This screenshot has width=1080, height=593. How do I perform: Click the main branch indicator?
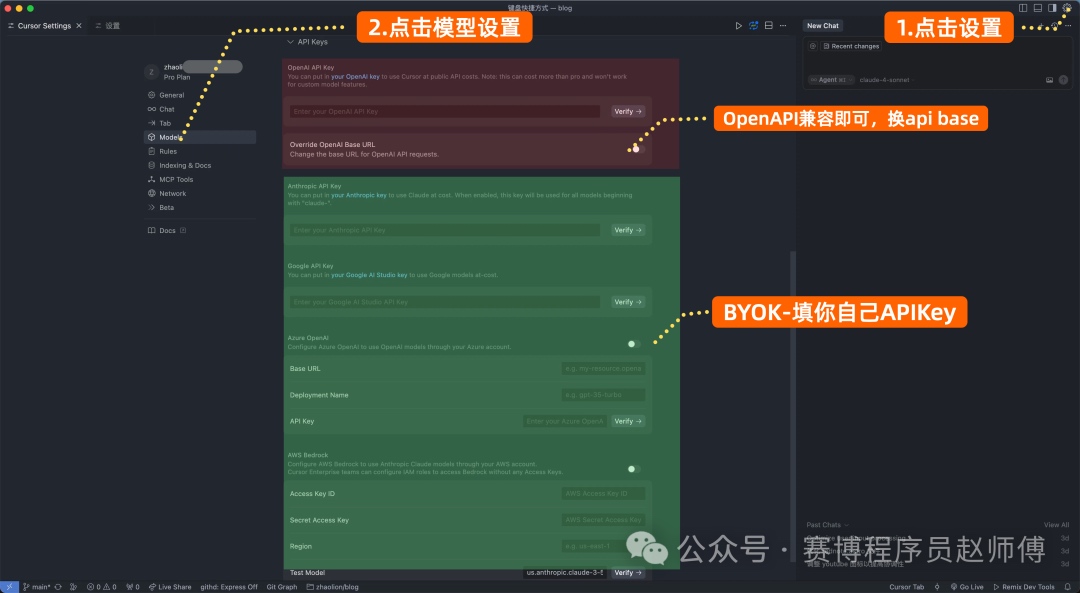37,587
